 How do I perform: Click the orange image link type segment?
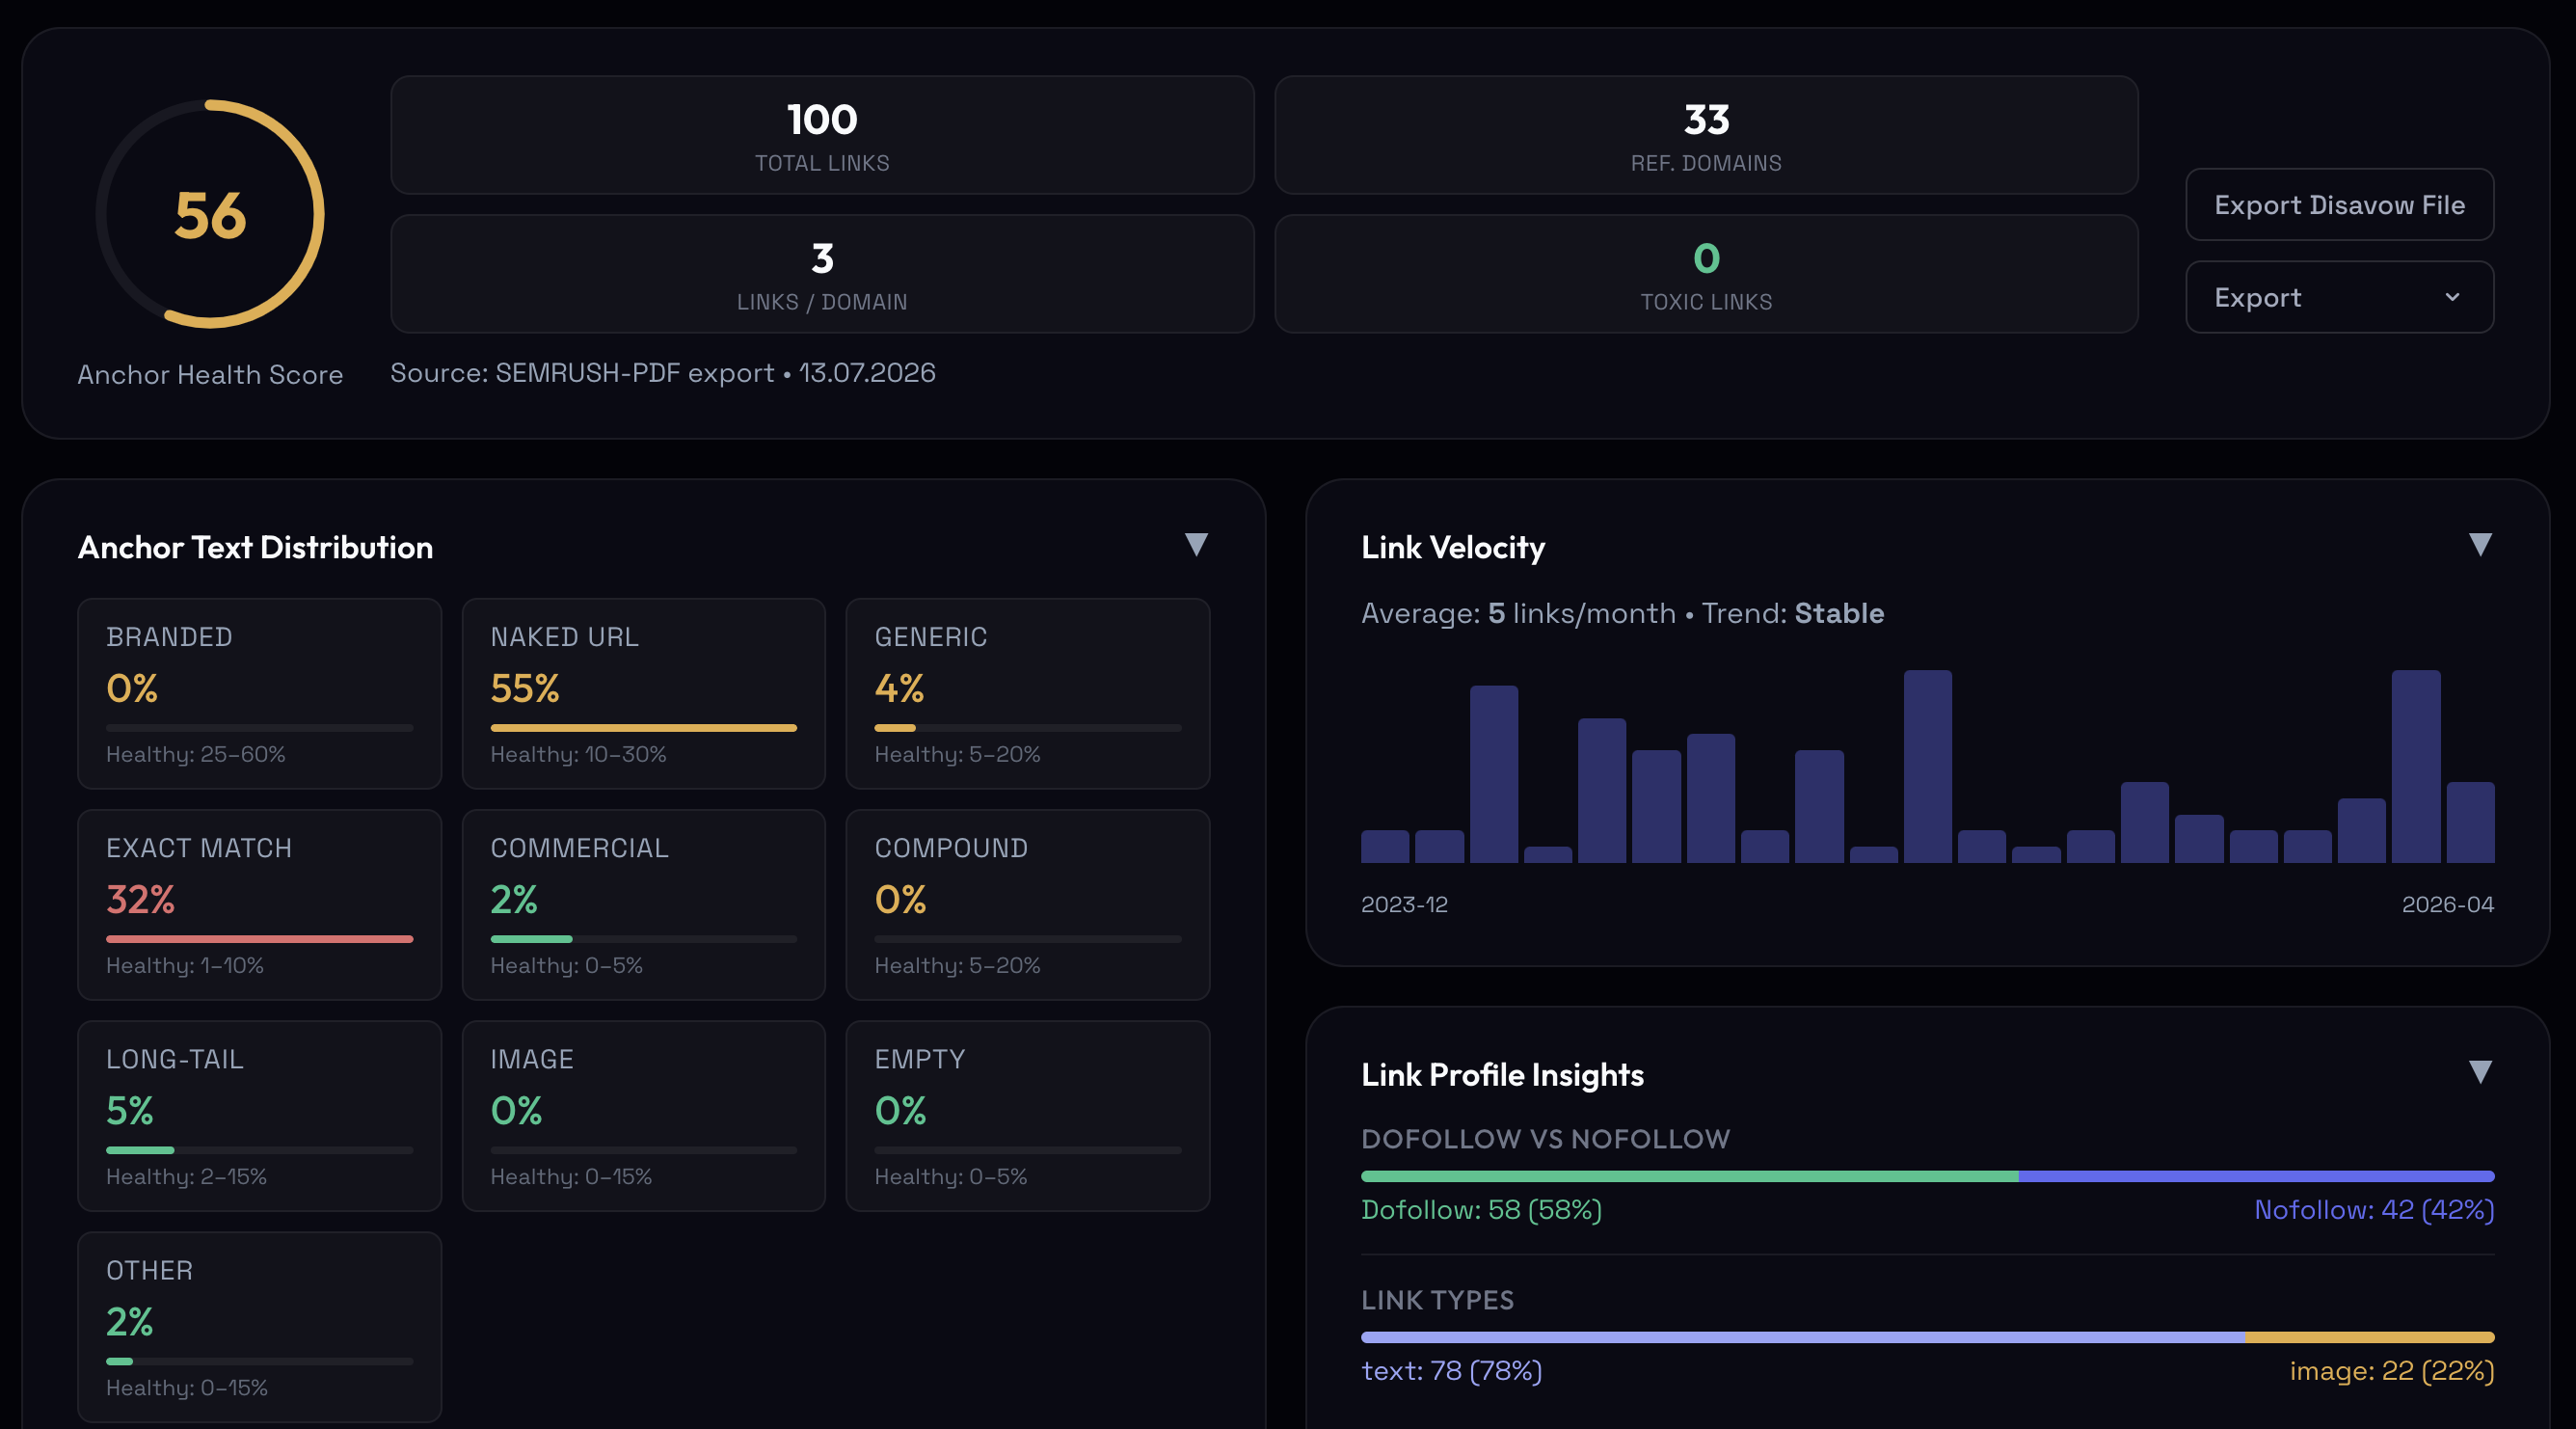click(2370, 1337)
